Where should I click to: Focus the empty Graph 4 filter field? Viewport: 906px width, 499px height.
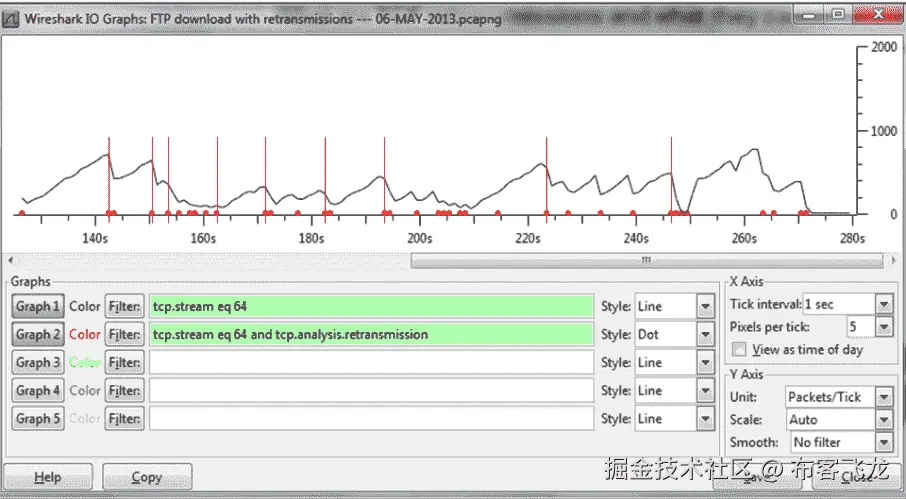pos(372,390)
